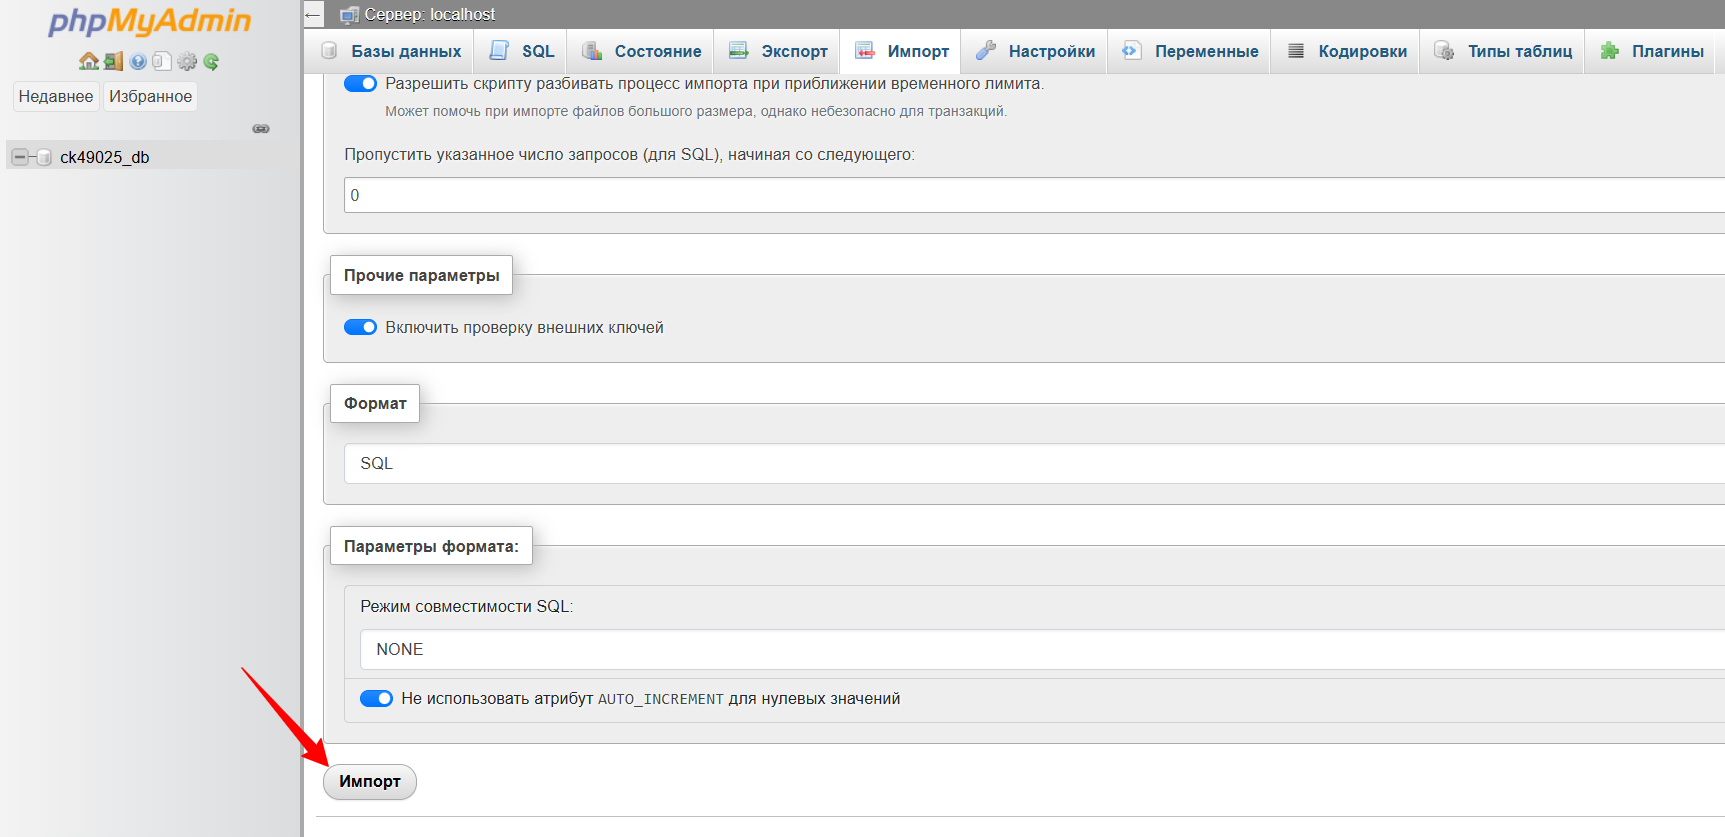Viewport: 1725px width, 837px height.
Task: Switch to the SQL tab
Action: click(x=521, y=51)
